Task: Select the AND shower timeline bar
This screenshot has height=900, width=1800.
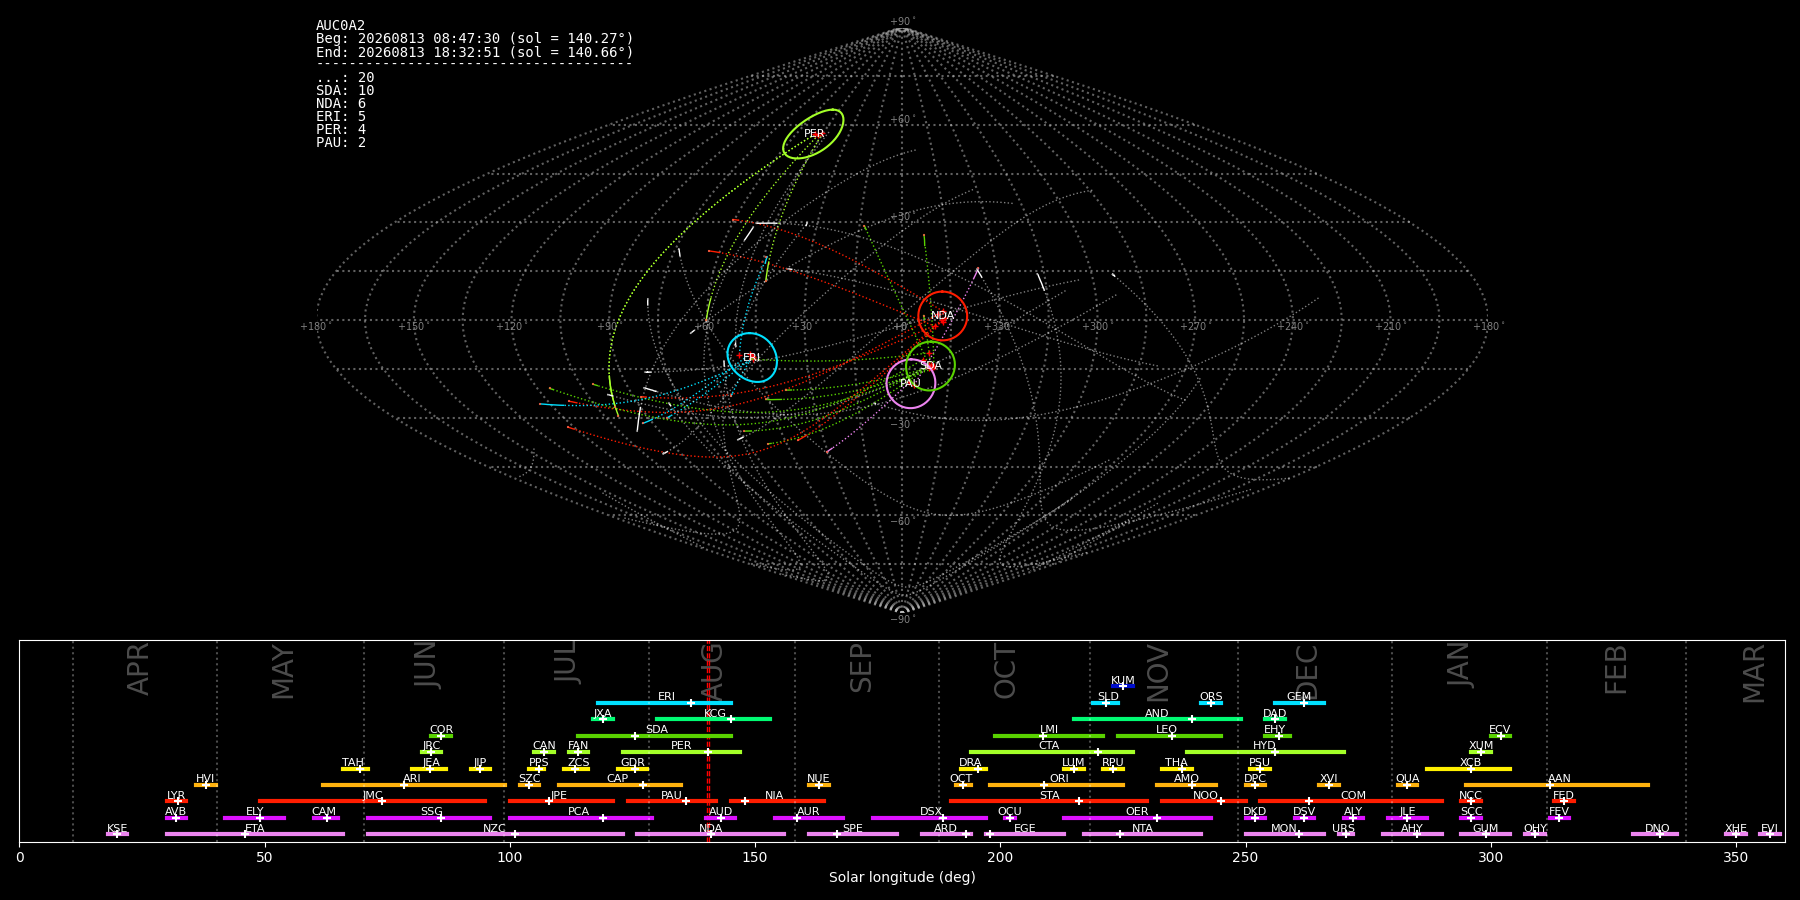Action: [x=1157, y=719]
